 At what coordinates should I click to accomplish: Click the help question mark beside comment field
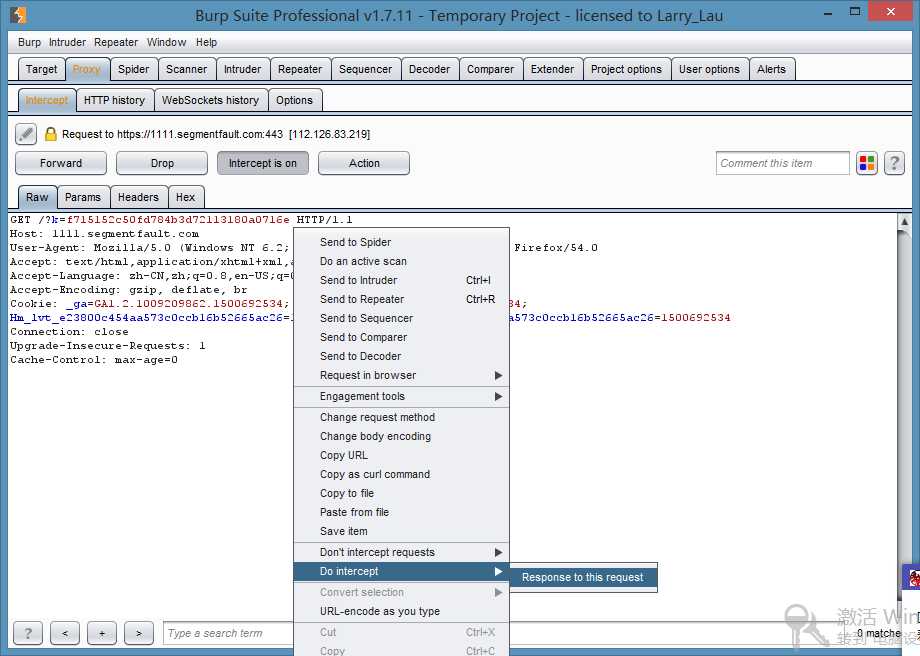click(x=894, y=163)
